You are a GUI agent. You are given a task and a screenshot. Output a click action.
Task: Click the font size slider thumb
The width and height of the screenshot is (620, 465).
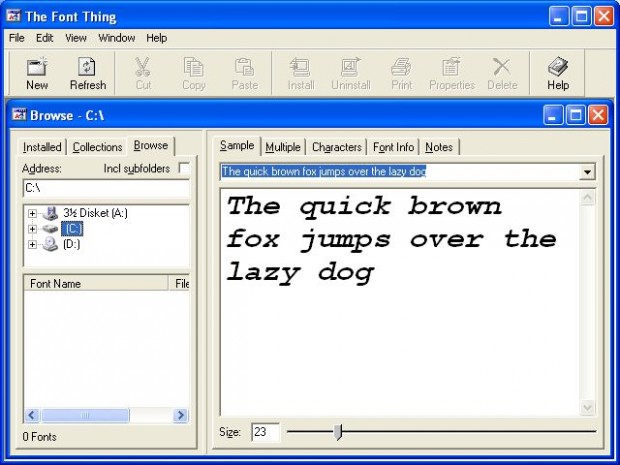[338, 432]
